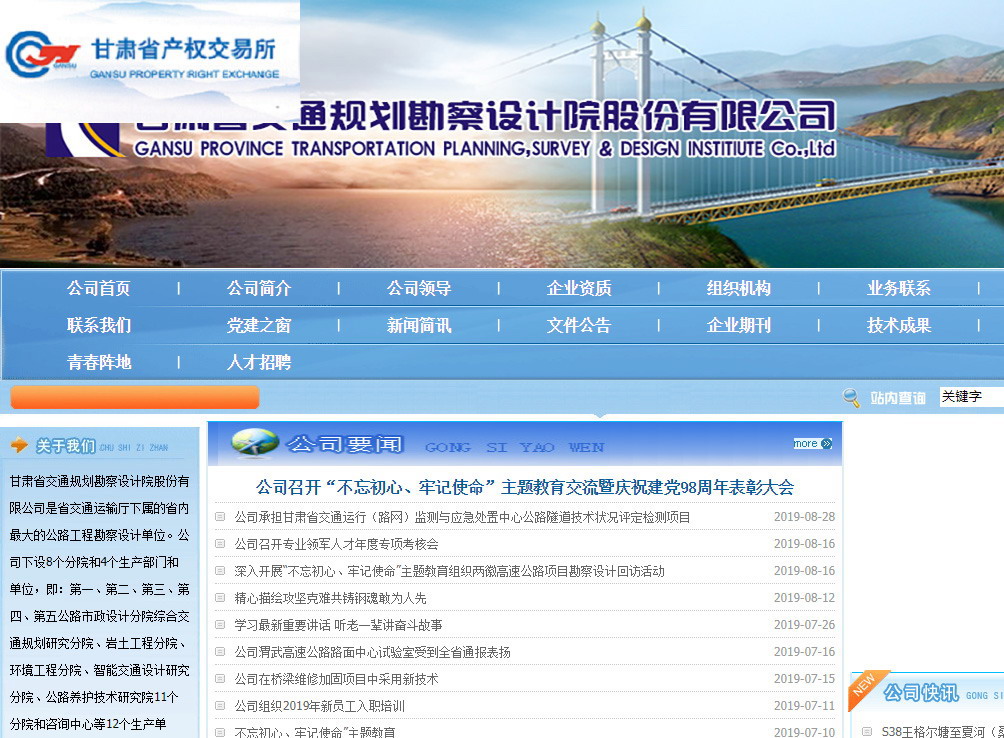
Task: Click the globe icon beside 公司要闻
Action: click(x=255, y=443)
